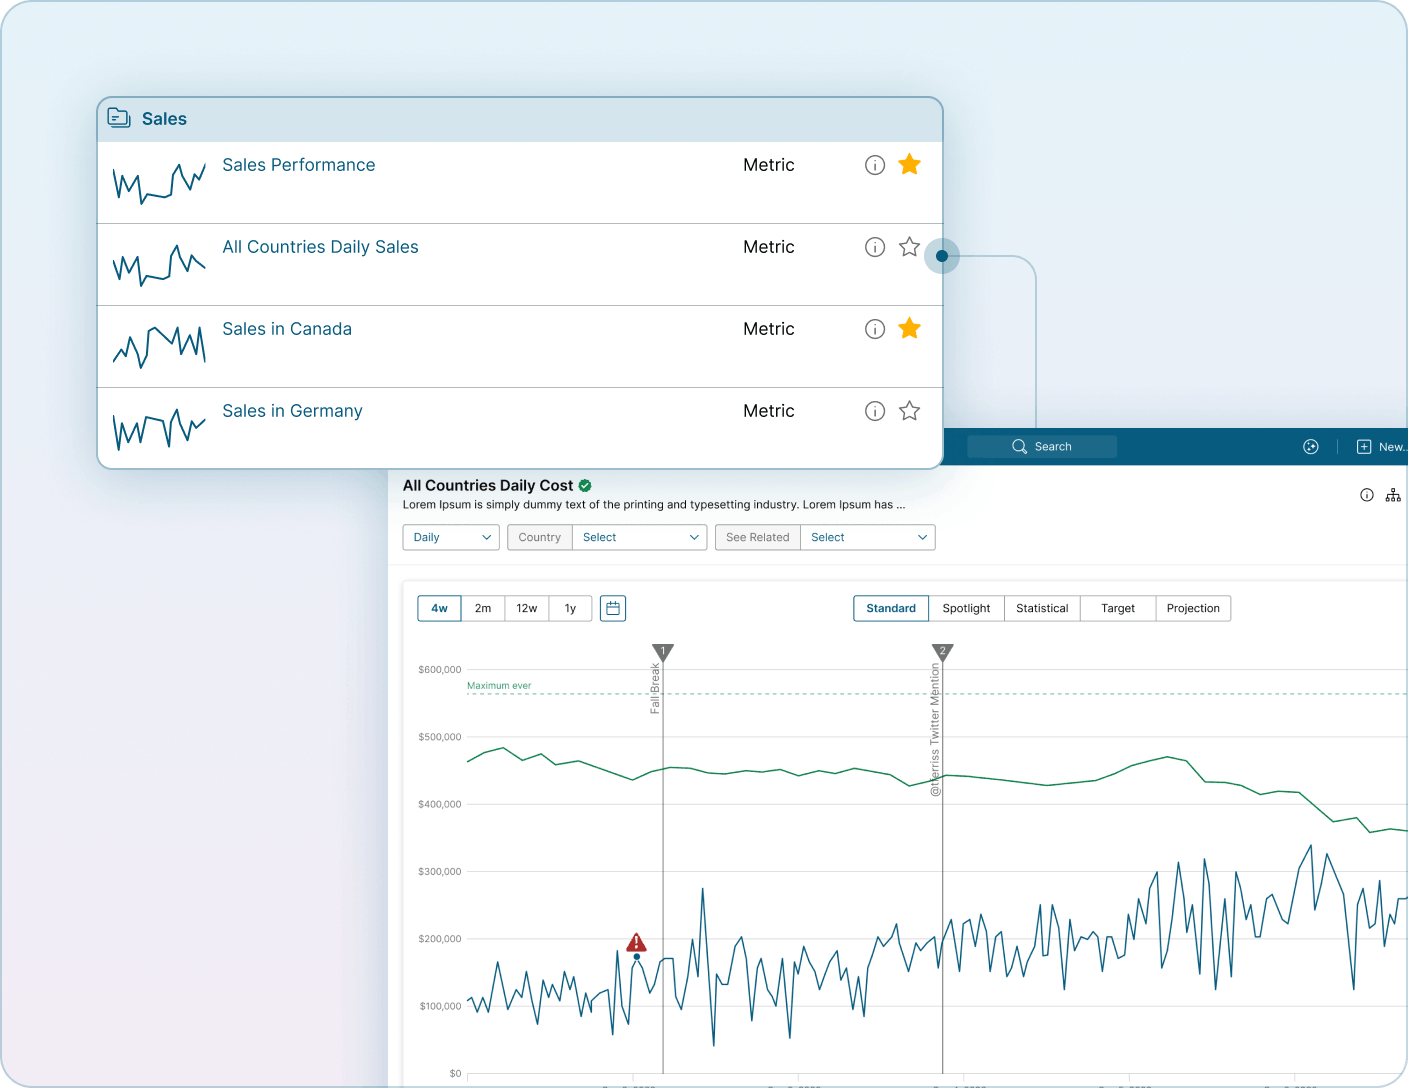This screenshot has width=1408, height=1088.
Task: Select the 12w time range
Action: (x=526, y=607)
